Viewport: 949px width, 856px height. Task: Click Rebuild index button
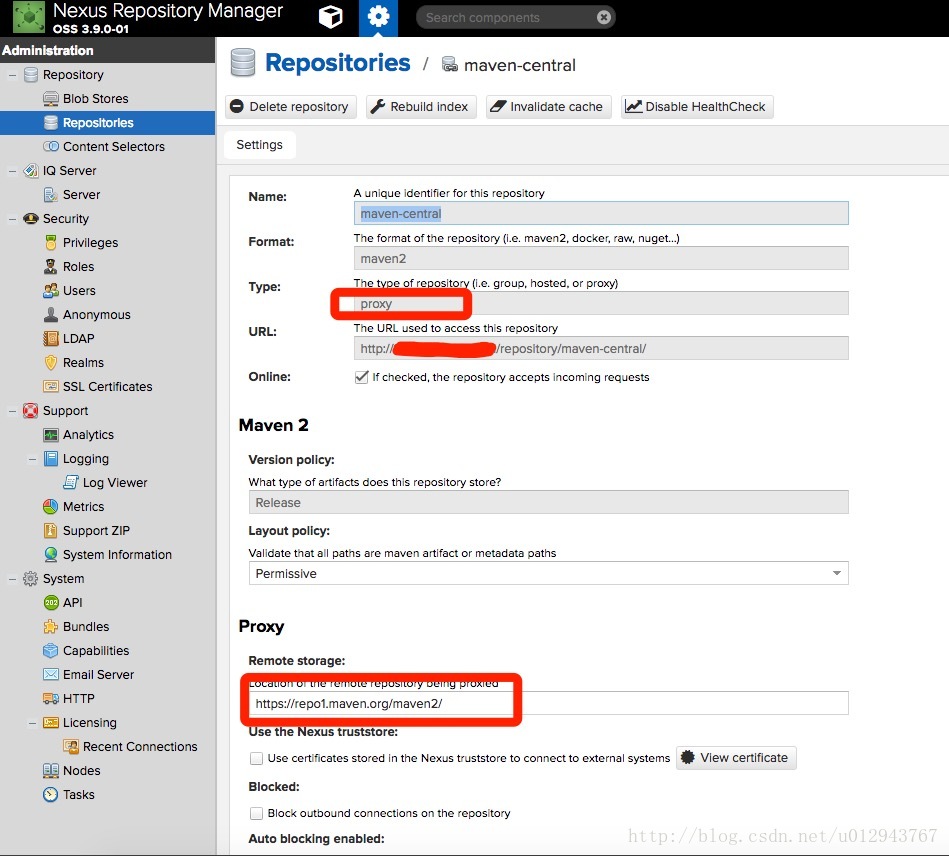(421, 107)
